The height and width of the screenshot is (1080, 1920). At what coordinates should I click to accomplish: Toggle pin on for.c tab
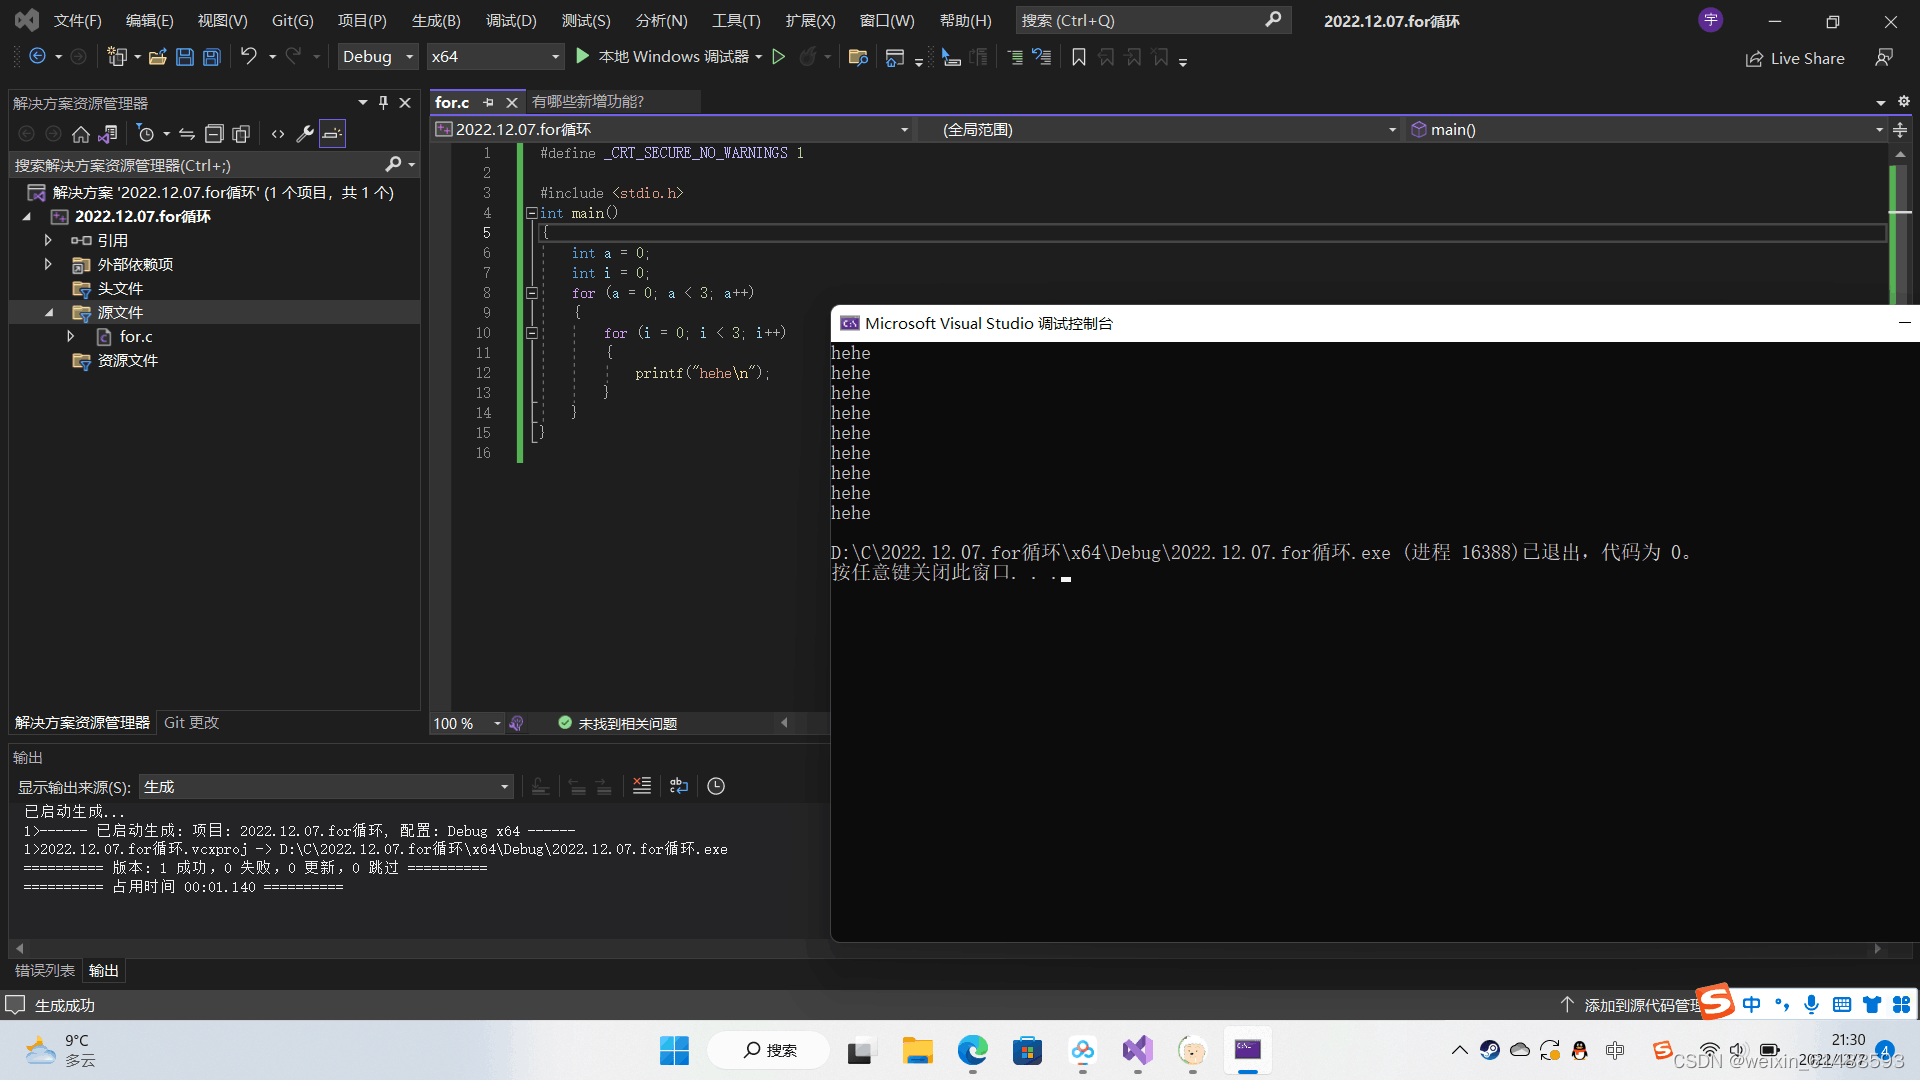(488, 102)
